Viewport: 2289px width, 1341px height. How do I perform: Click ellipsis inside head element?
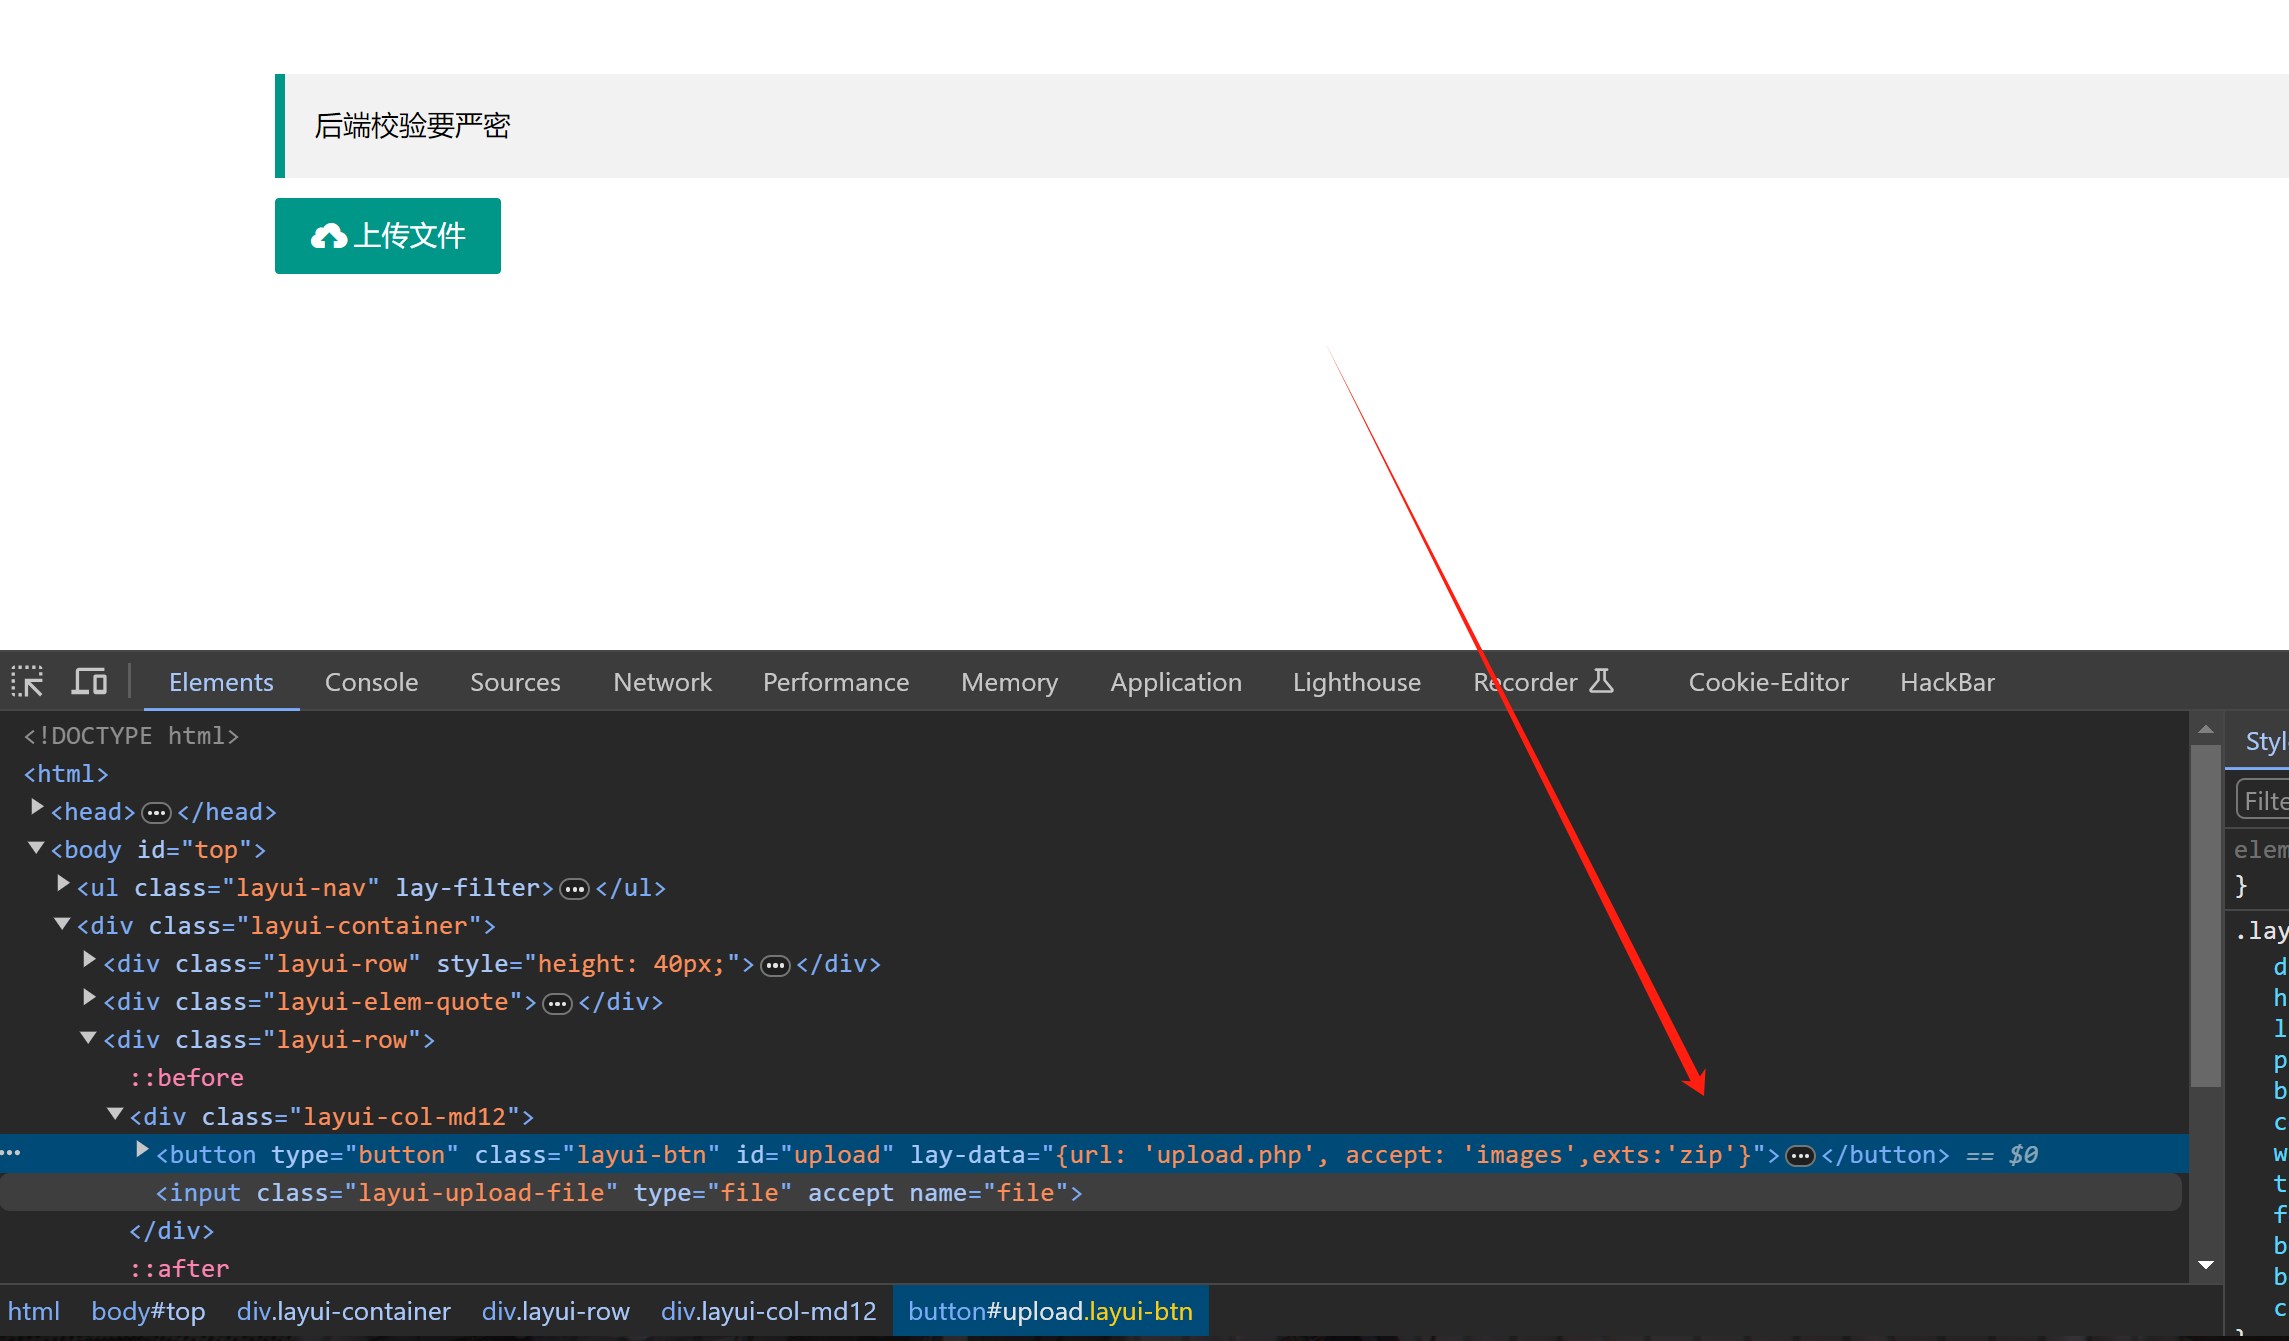(x=157, y=813)
